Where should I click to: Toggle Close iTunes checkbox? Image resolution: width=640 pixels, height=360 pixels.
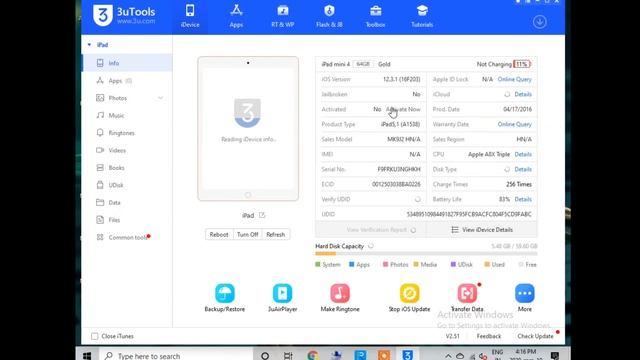95,336
